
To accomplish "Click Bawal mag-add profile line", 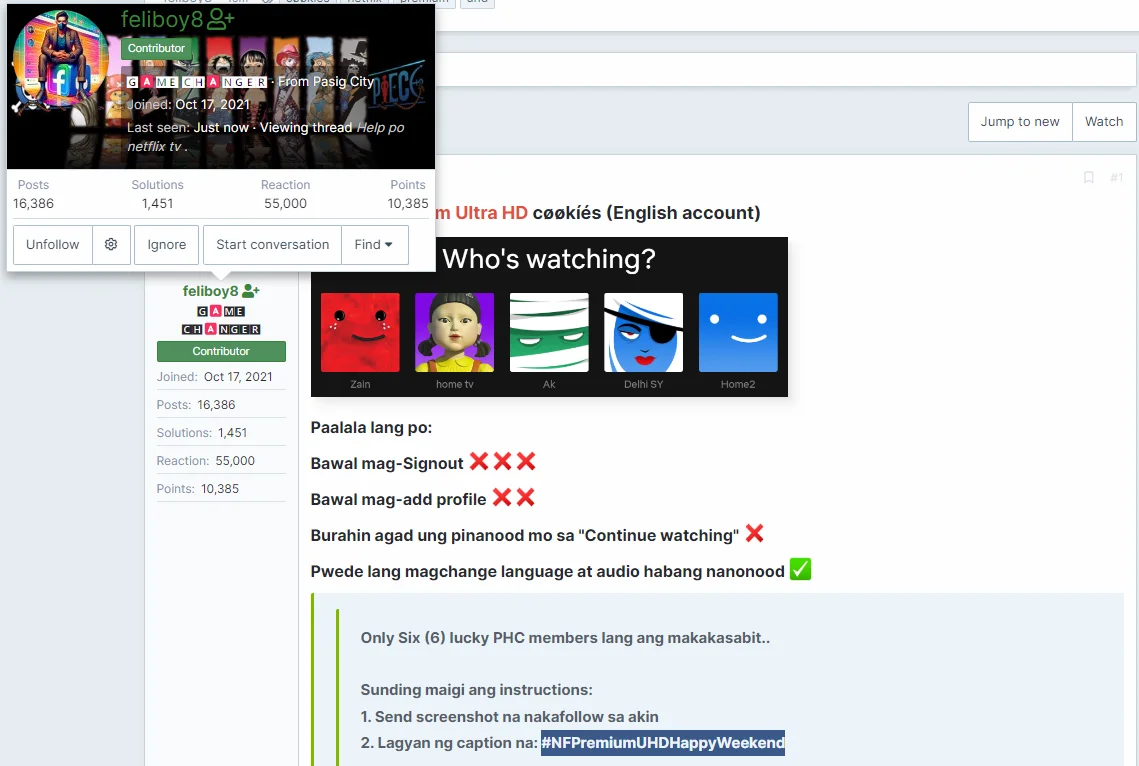I will pyautogui.click(x=423, y=499).
